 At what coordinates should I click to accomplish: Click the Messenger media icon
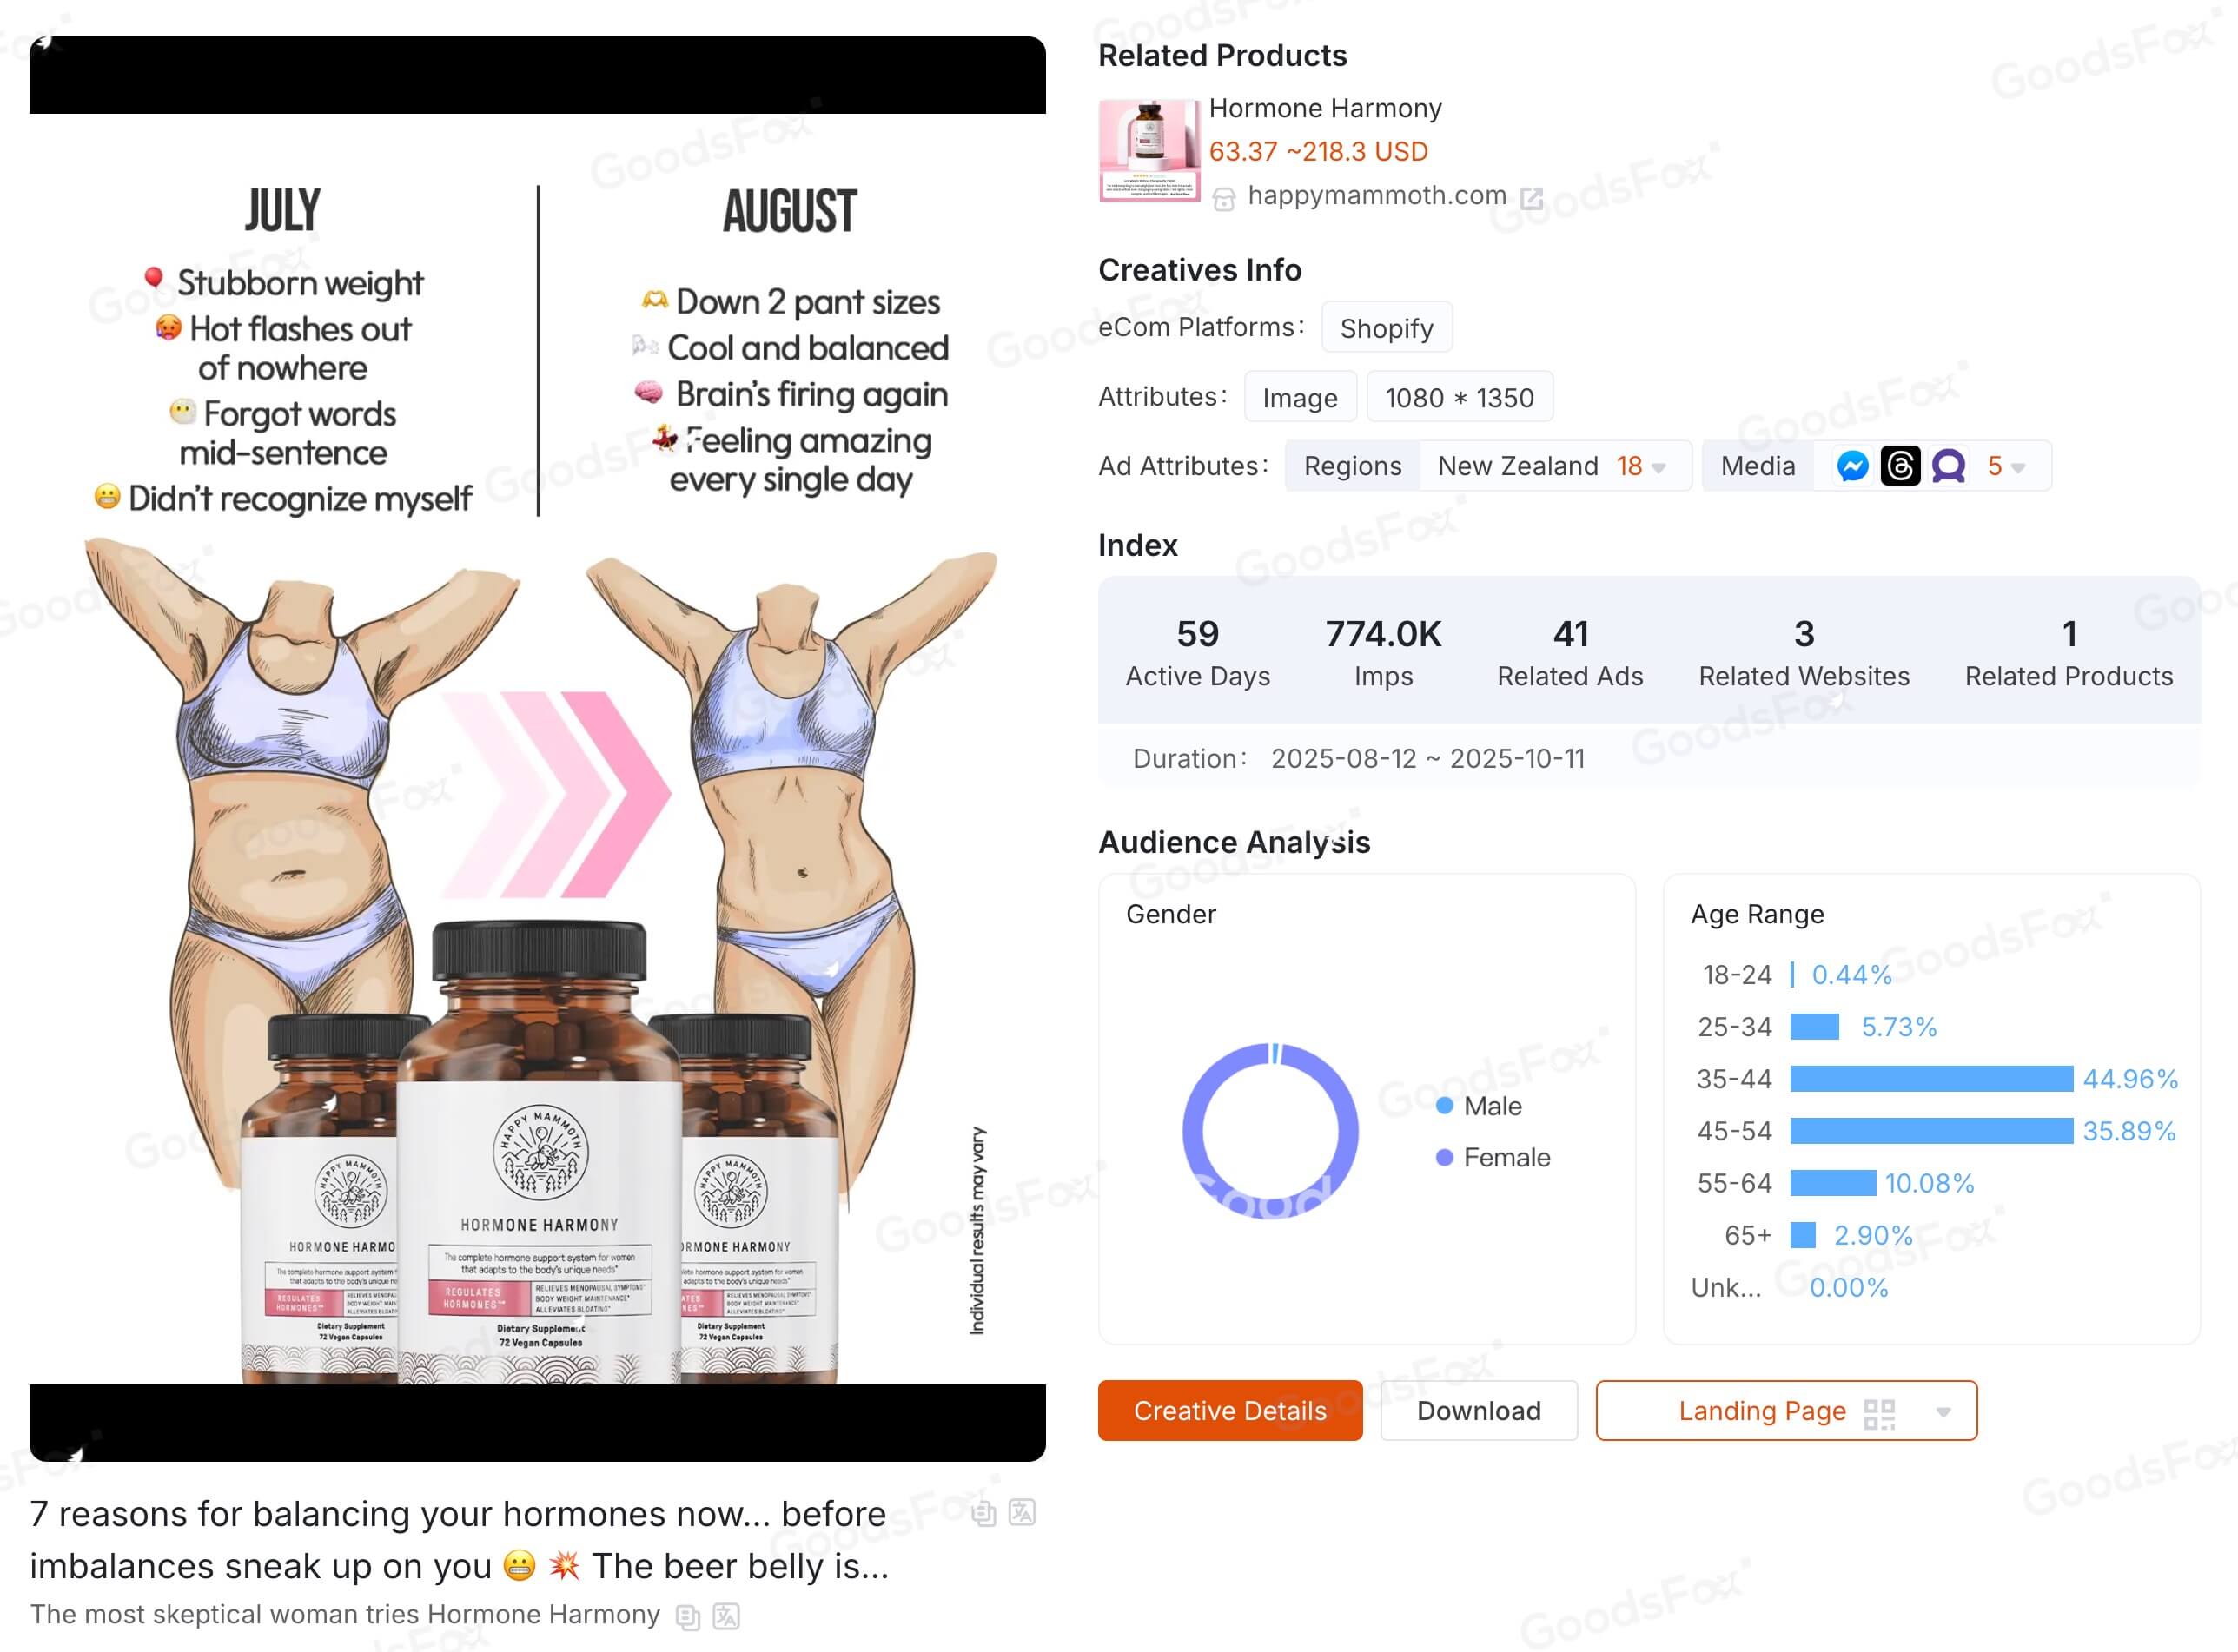click(1852, 466)
